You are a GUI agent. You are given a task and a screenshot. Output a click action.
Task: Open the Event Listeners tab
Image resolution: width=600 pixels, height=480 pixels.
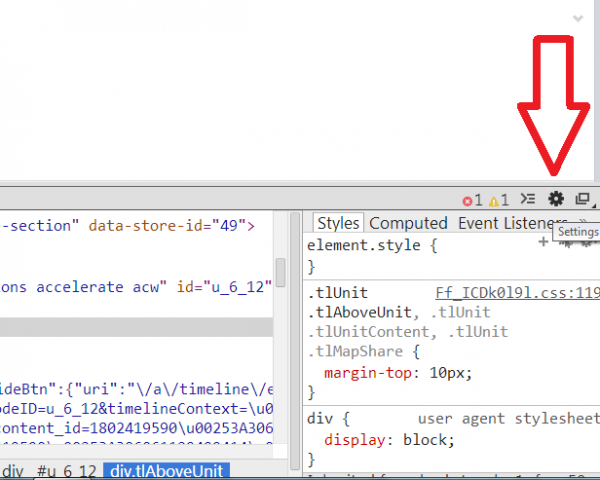[x=513, y=223]
